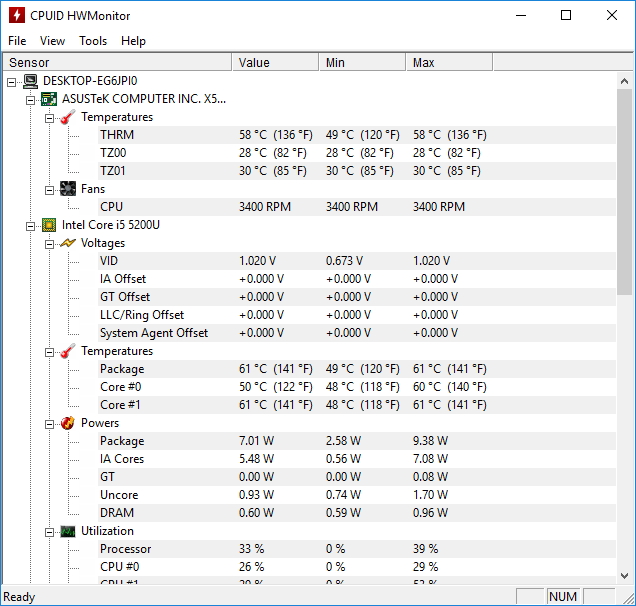The width and height of the screenshot is (636, 606).
Task: Open the File menu
Action: tap(17, 41)
